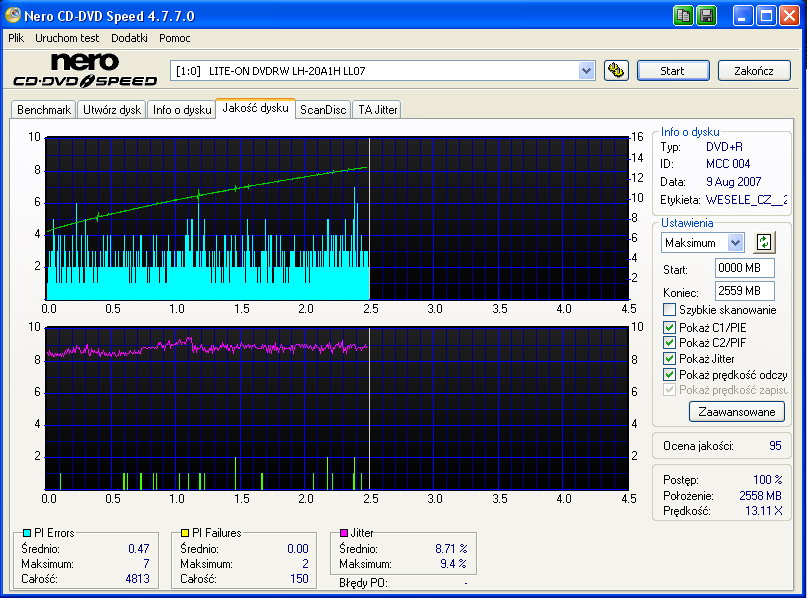Image resolution: width=807 pixels, height=598 pixels.
Task: Click the Start position field 0000 MB
Action: (744, 268)
